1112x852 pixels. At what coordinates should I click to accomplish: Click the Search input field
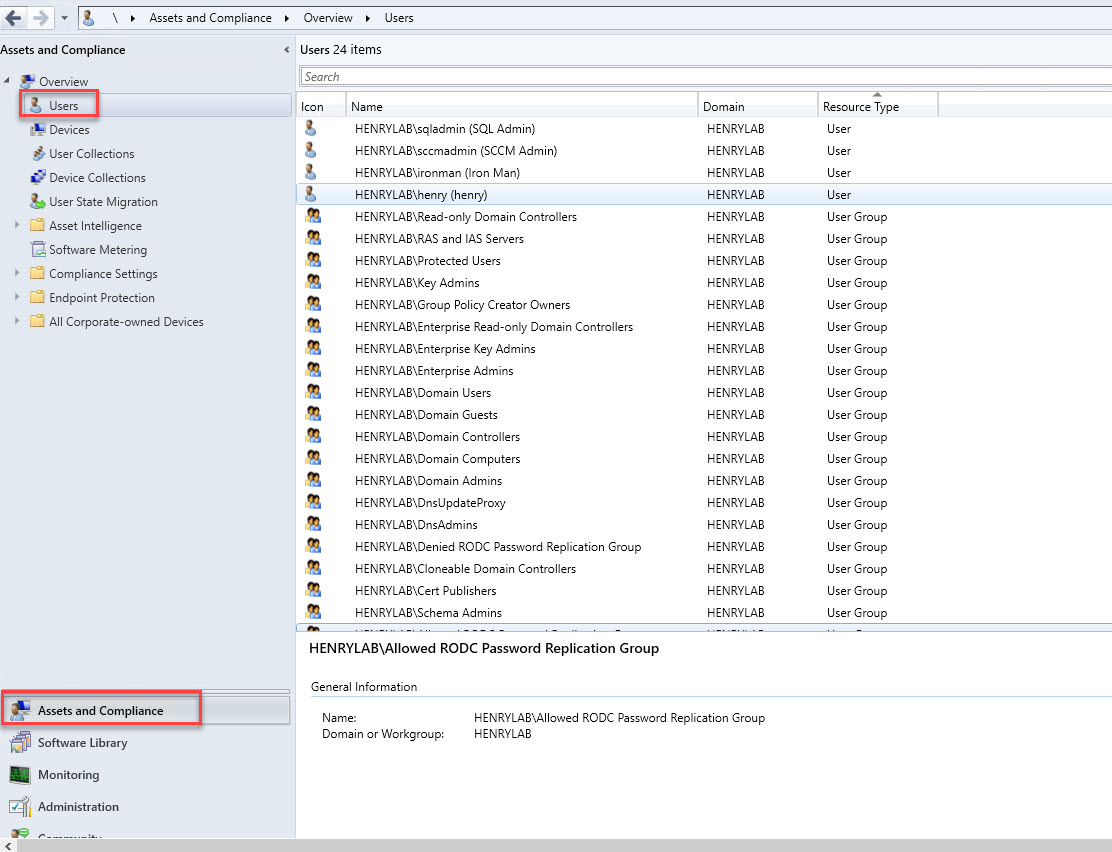click(x=700, y=77)
